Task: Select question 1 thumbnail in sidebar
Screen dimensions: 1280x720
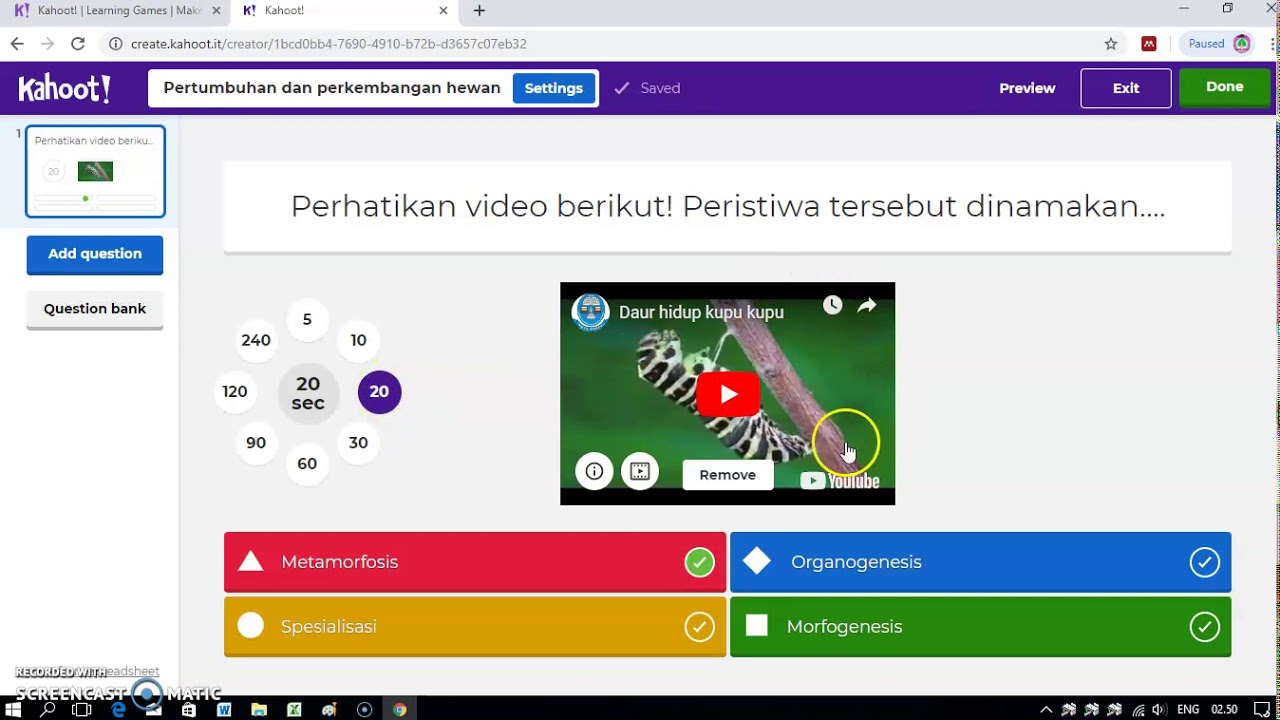Action: (x=95, y=171)
